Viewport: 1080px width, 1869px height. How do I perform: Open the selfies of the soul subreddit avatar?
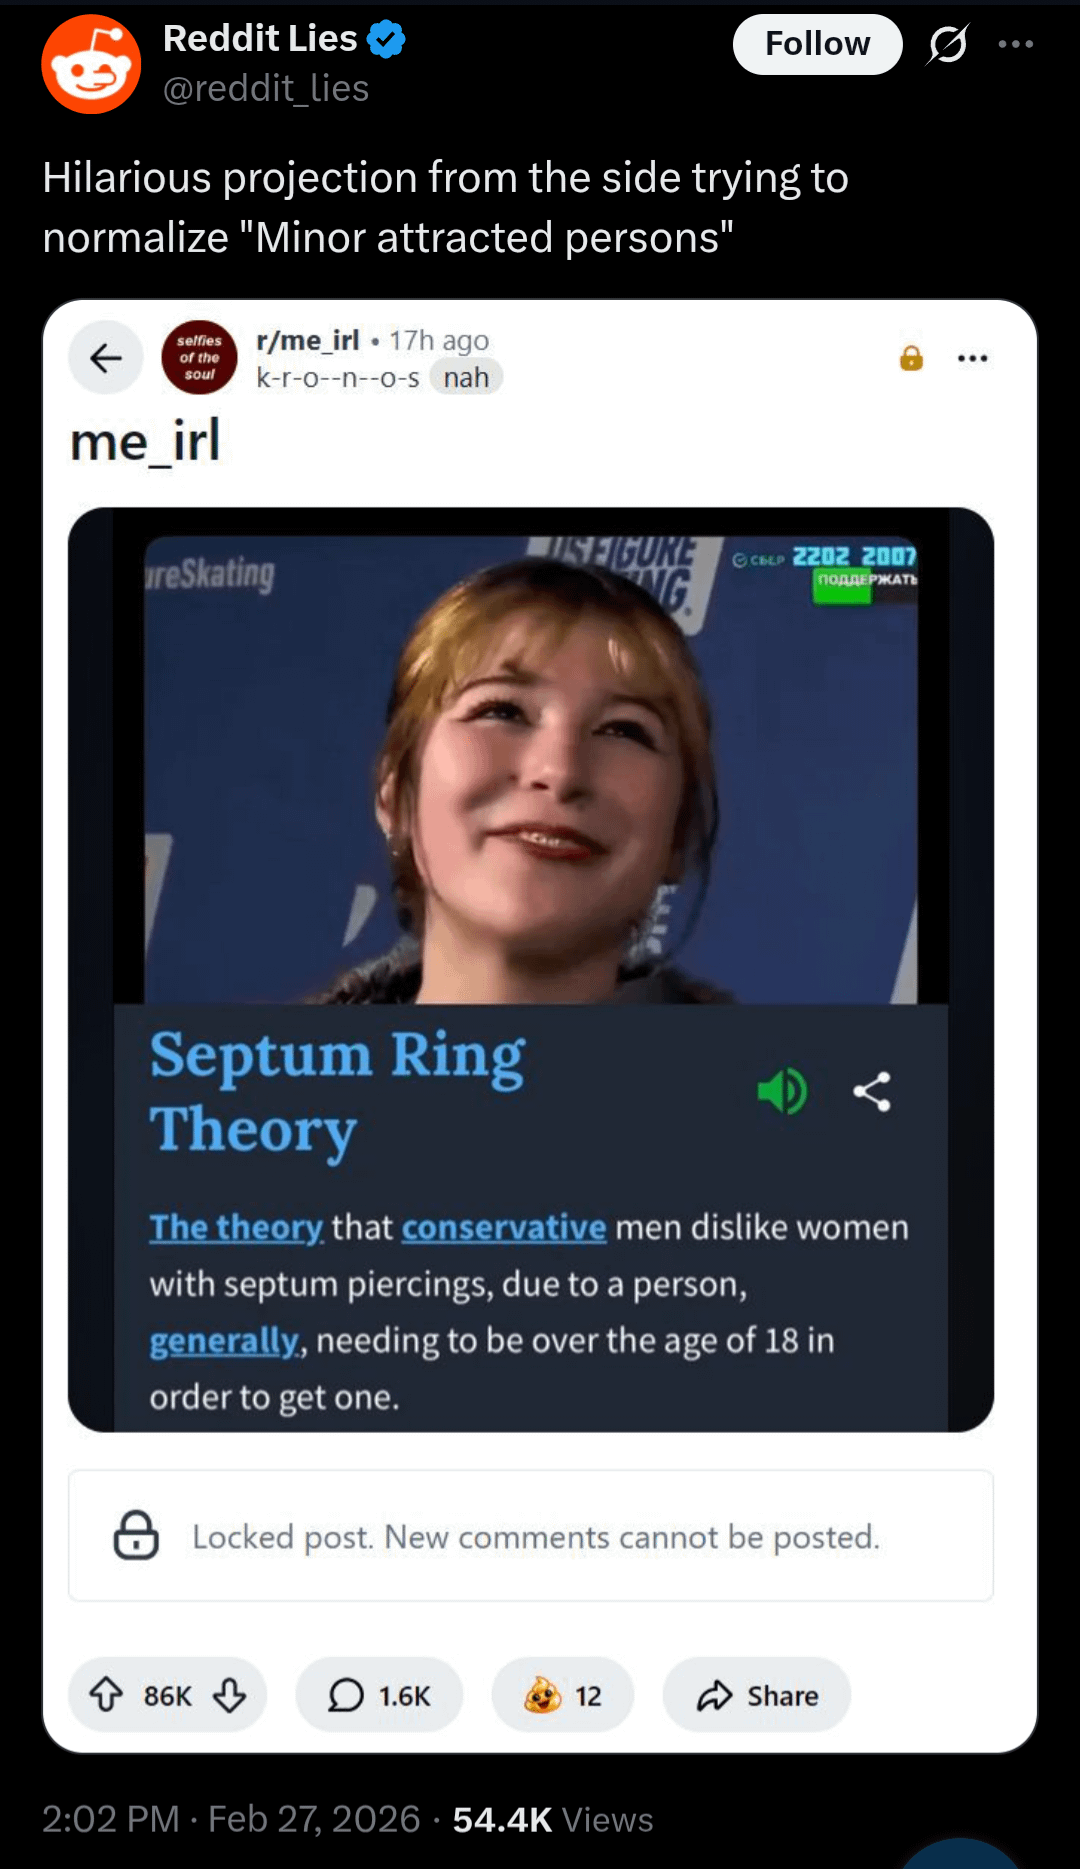click(x=200, y=358)
